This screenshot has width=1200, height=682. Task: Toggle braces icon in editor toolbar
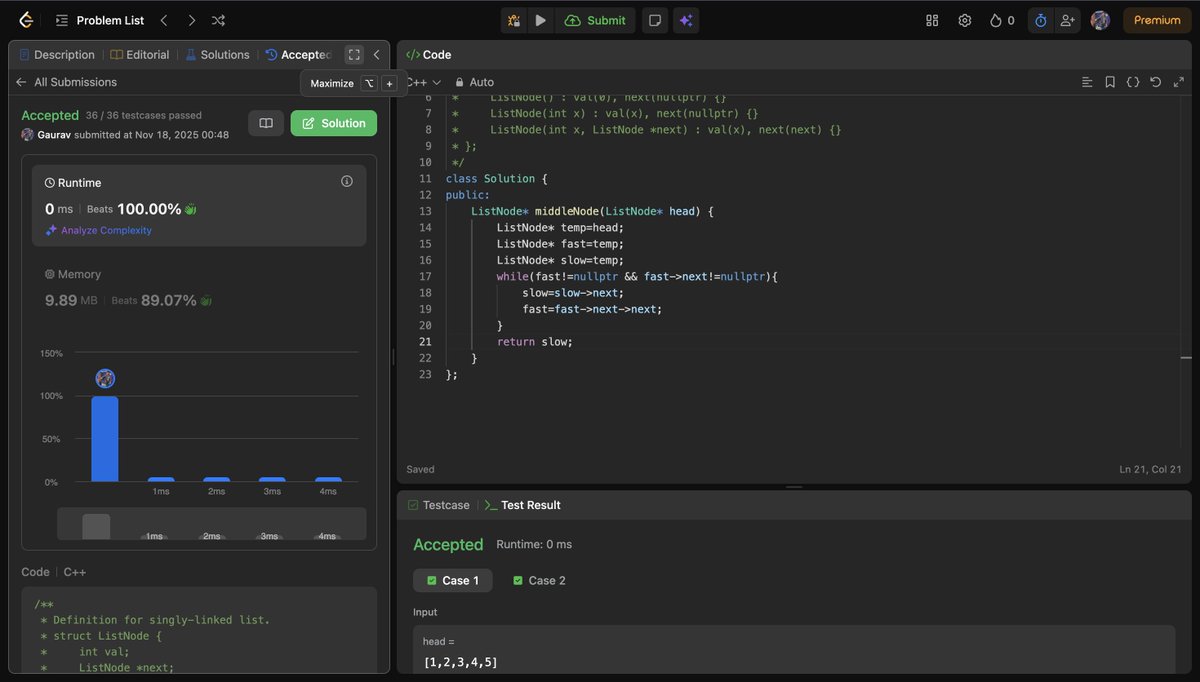1133,82
